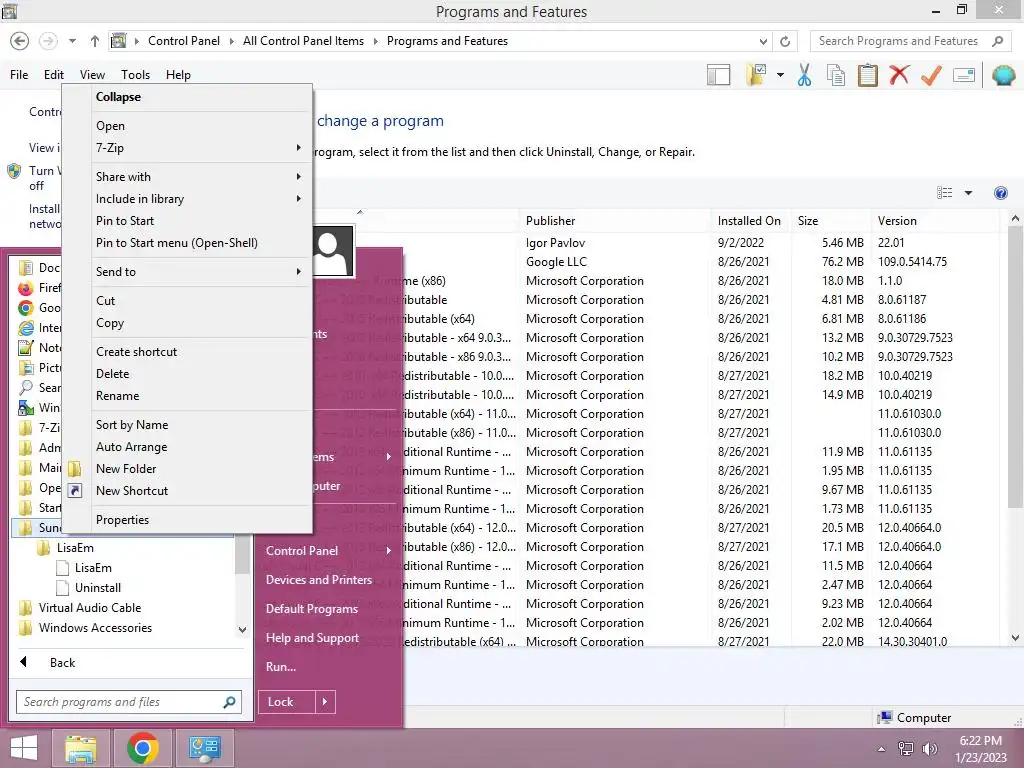
Task: Select Pin to Start
Action: [187, 221]
